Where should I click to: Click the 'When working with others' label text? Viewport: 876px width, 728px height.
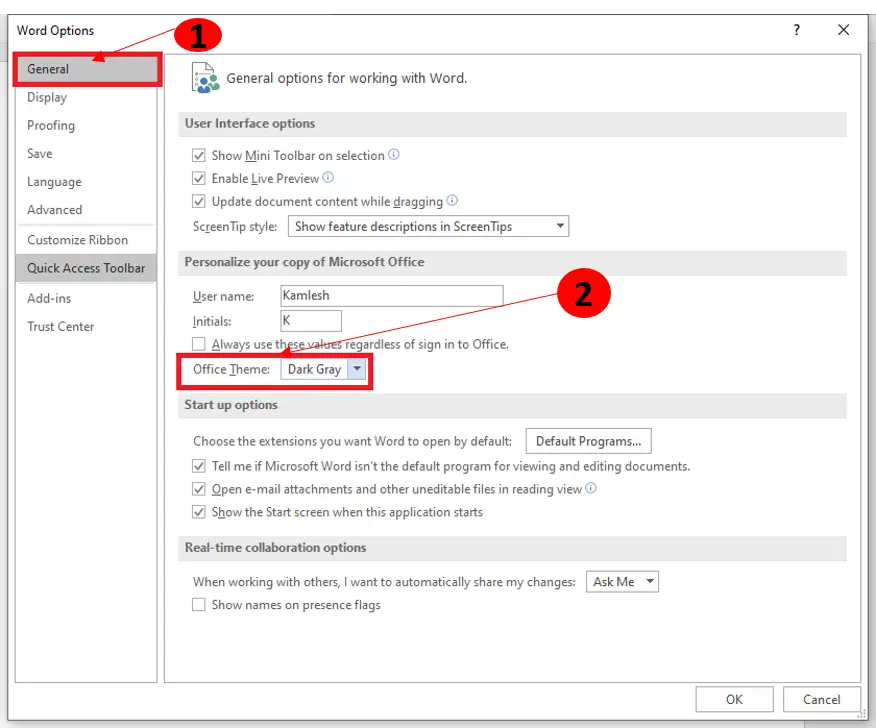tap(384, 582)
